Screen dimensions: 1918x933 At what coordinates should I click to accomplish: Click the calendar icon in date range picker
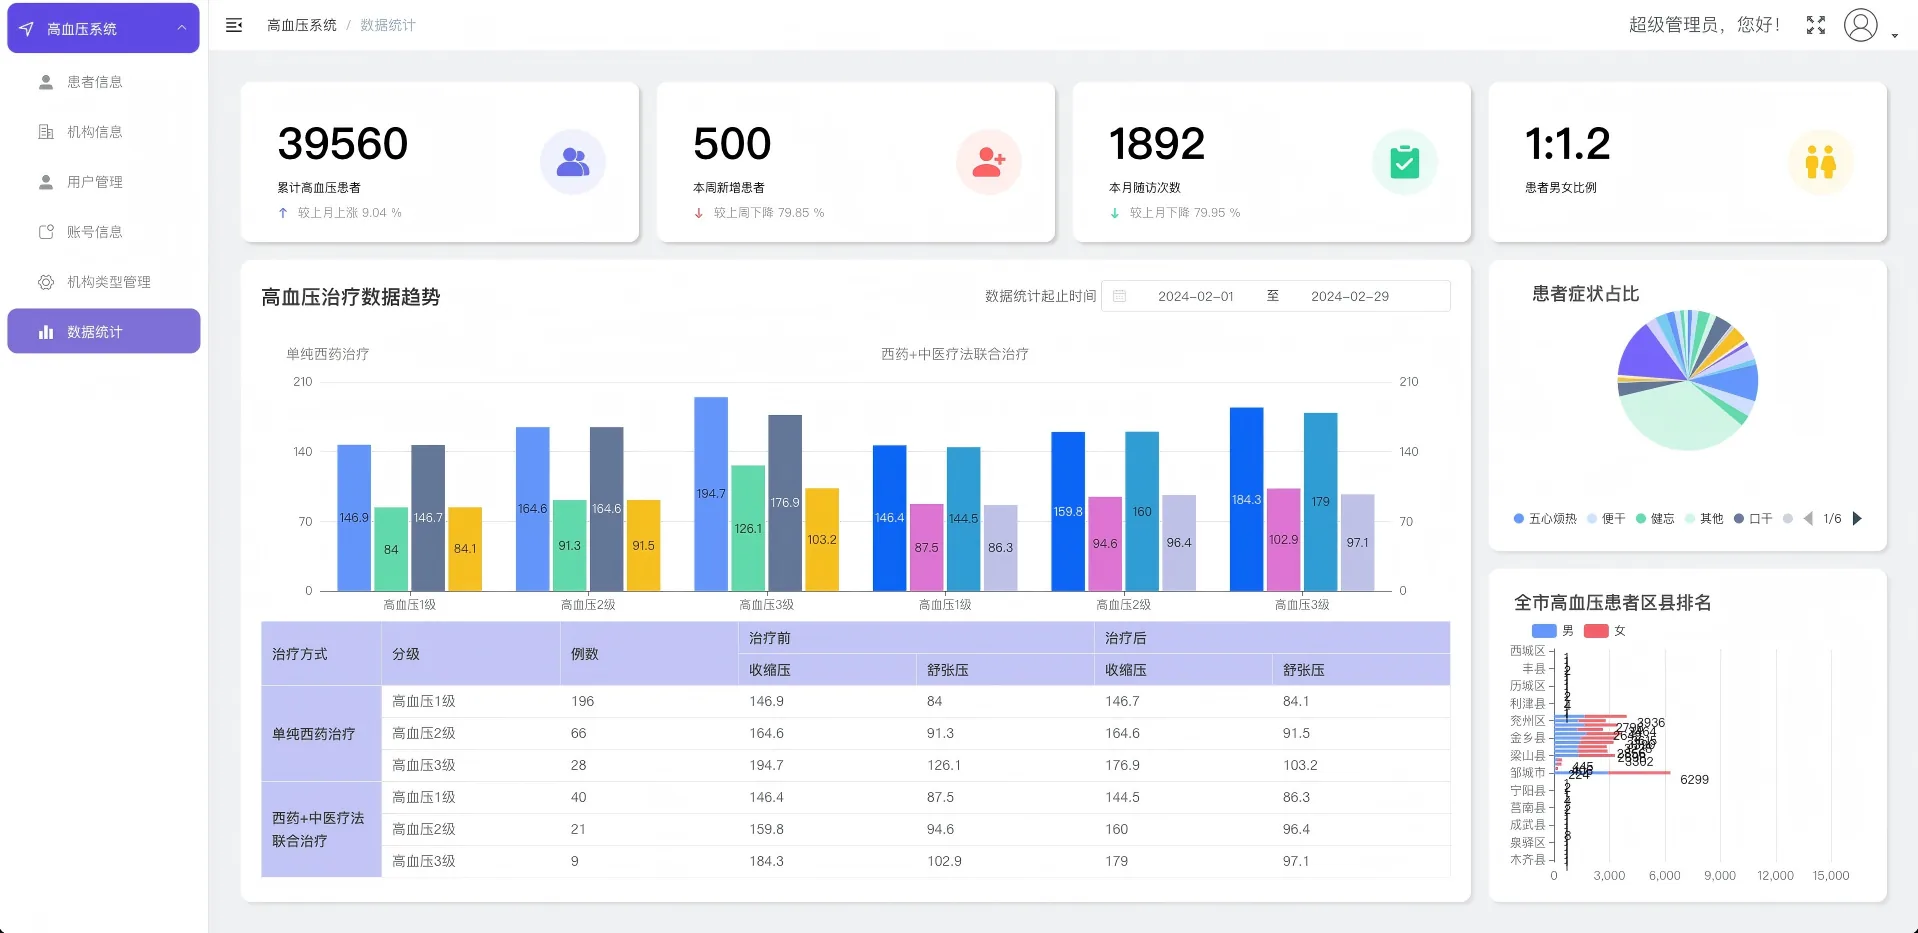[x=1120, y=296]
